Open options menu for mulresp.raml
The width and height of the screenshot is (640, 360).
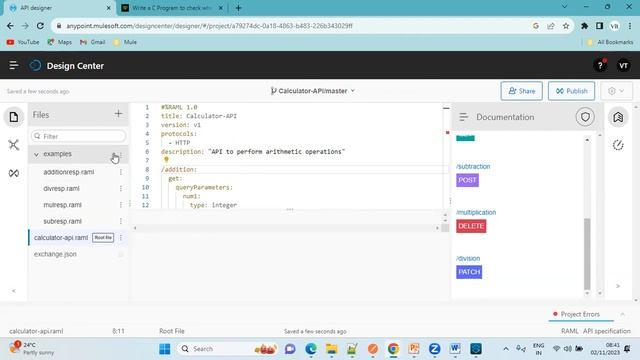[121, 205]
